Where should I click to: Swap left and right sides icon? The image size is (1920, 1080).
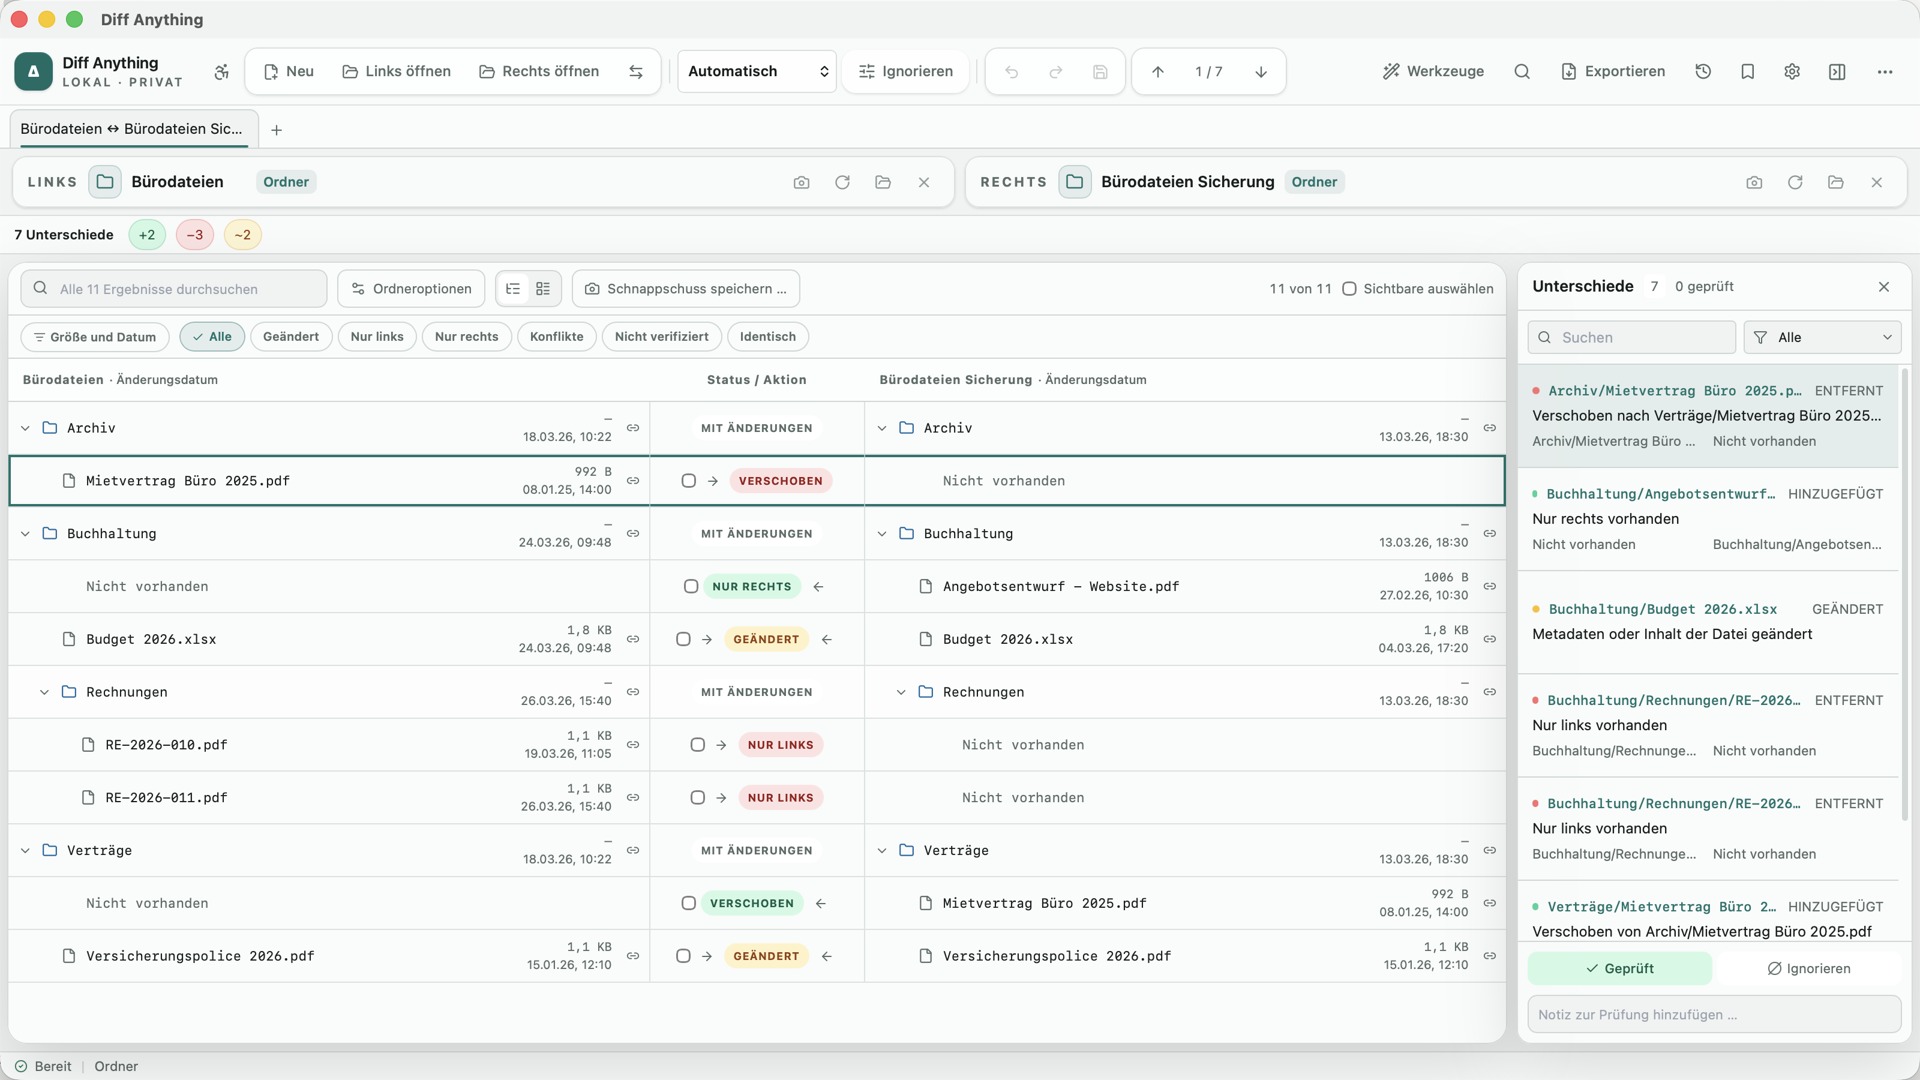pyautogui.click(x=636, y=71)
